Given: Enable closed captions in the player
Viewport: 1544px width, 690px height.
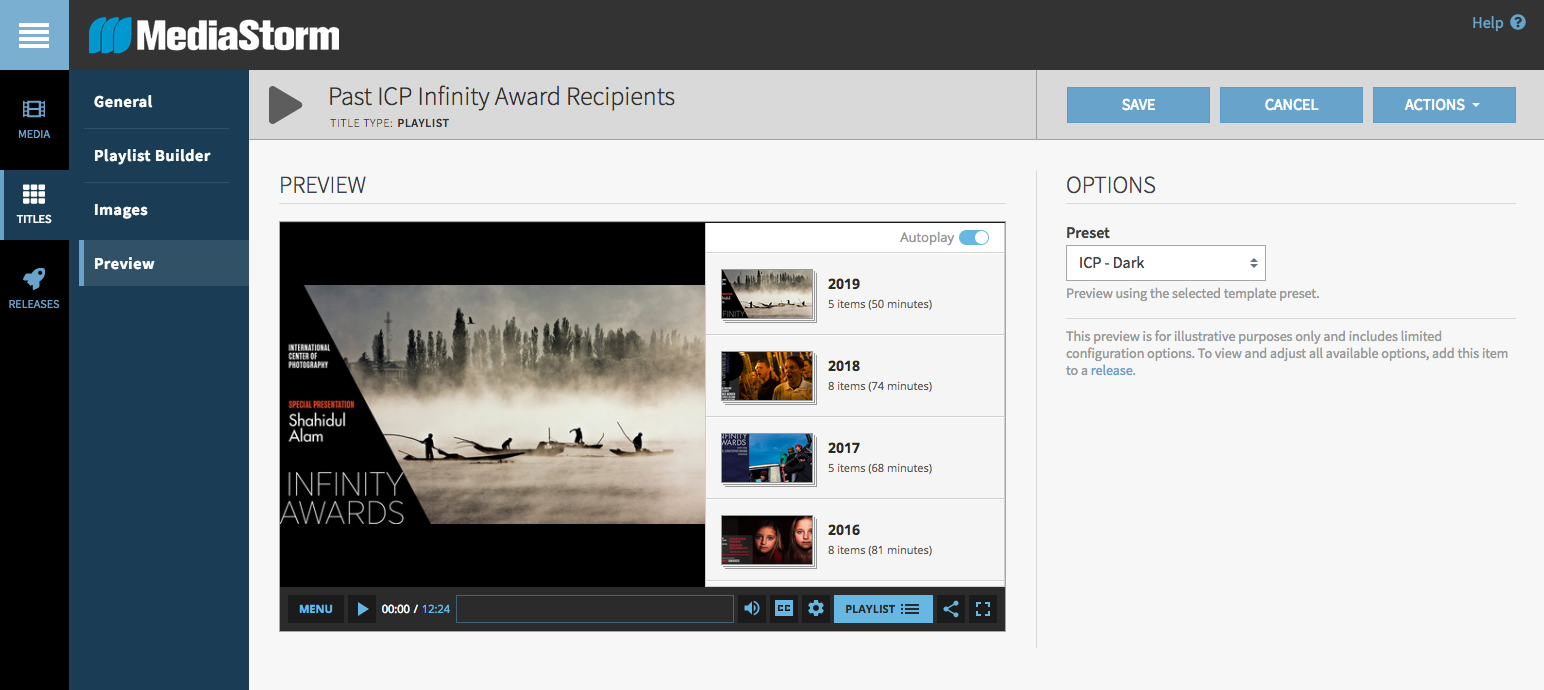Looking at the screenshot, I should pos(783,608).
